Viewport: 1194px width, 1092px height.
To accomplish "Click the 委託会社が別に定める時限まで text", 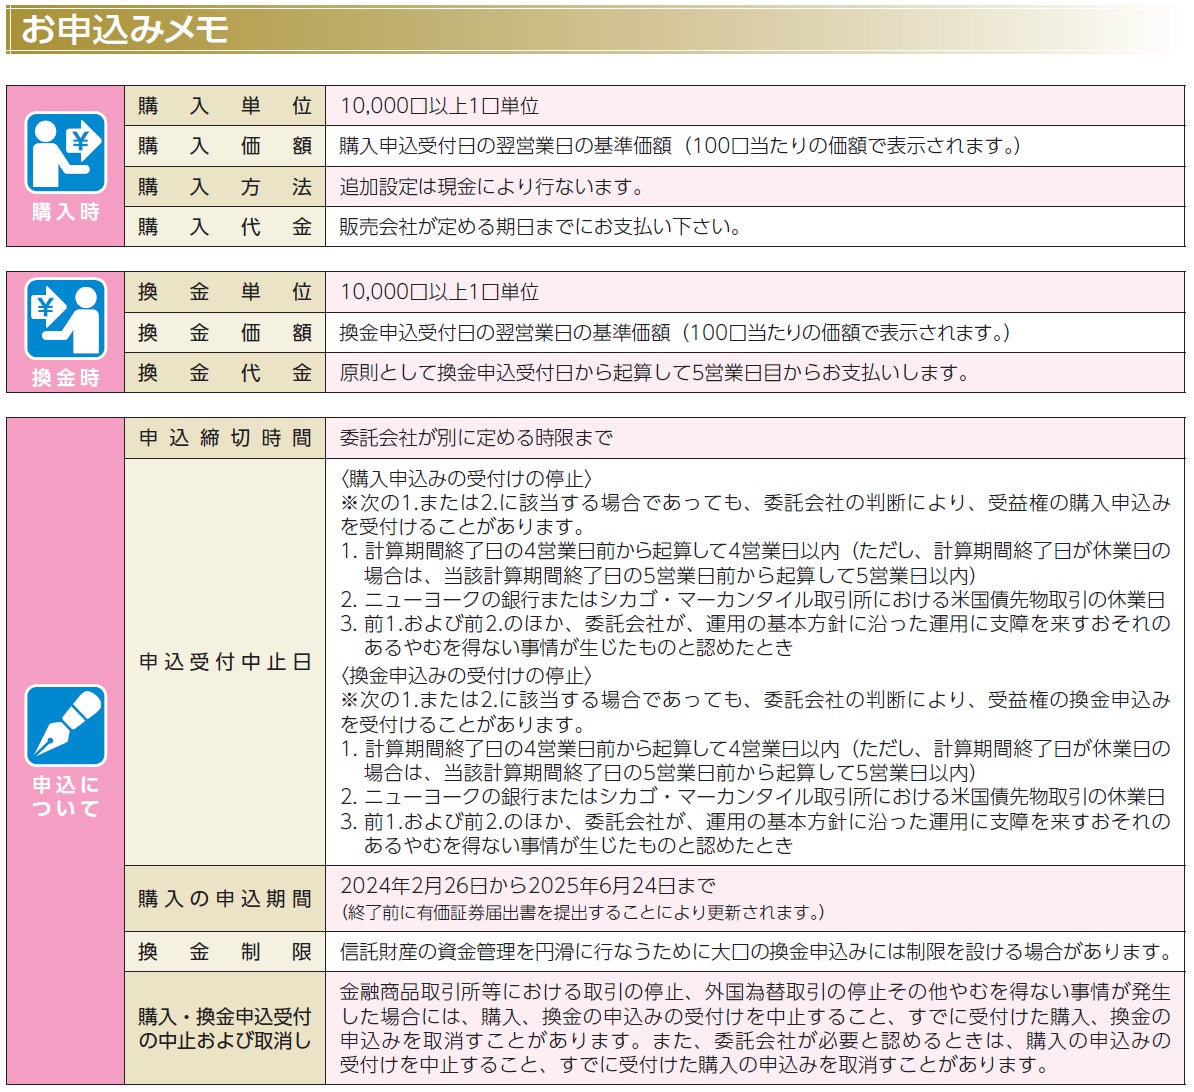I will point(476,438).
